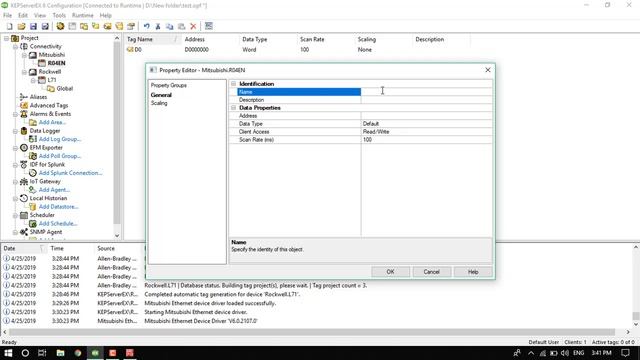Click the project tree vertical scrollbar

pos(117,133)
